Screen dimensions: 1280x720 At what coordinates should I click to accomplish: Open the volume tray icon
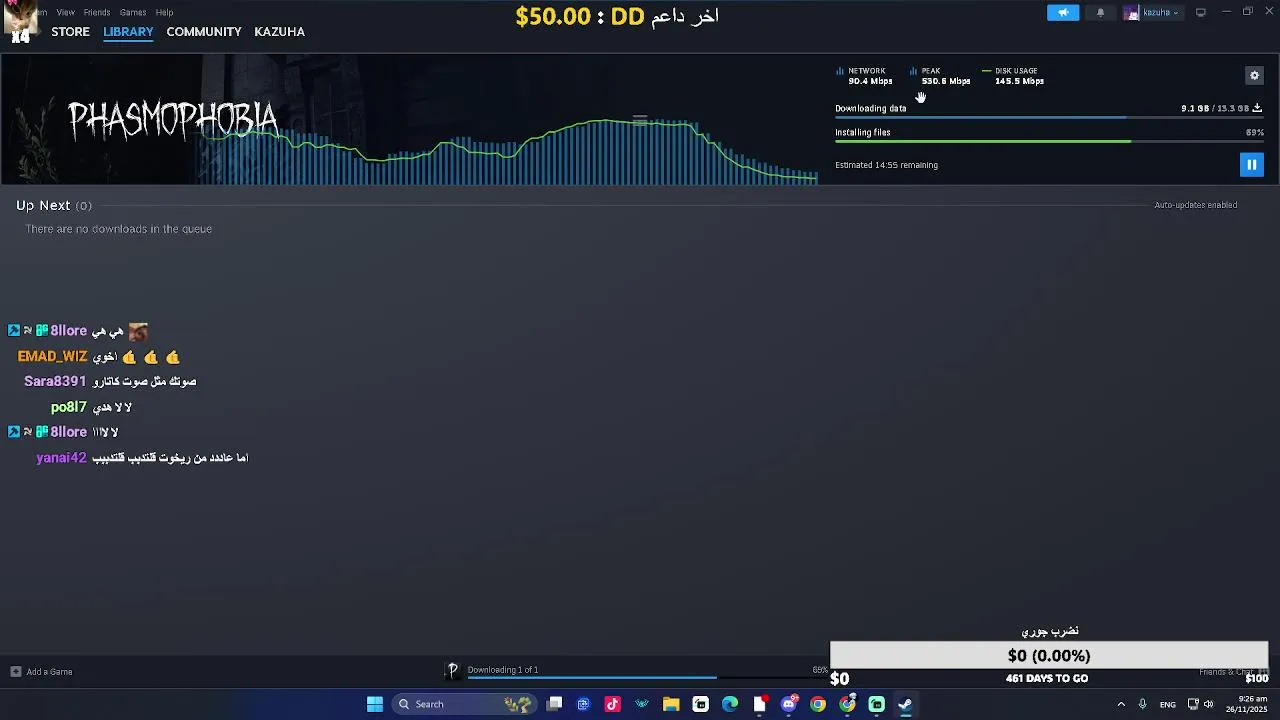point(1208,704)
